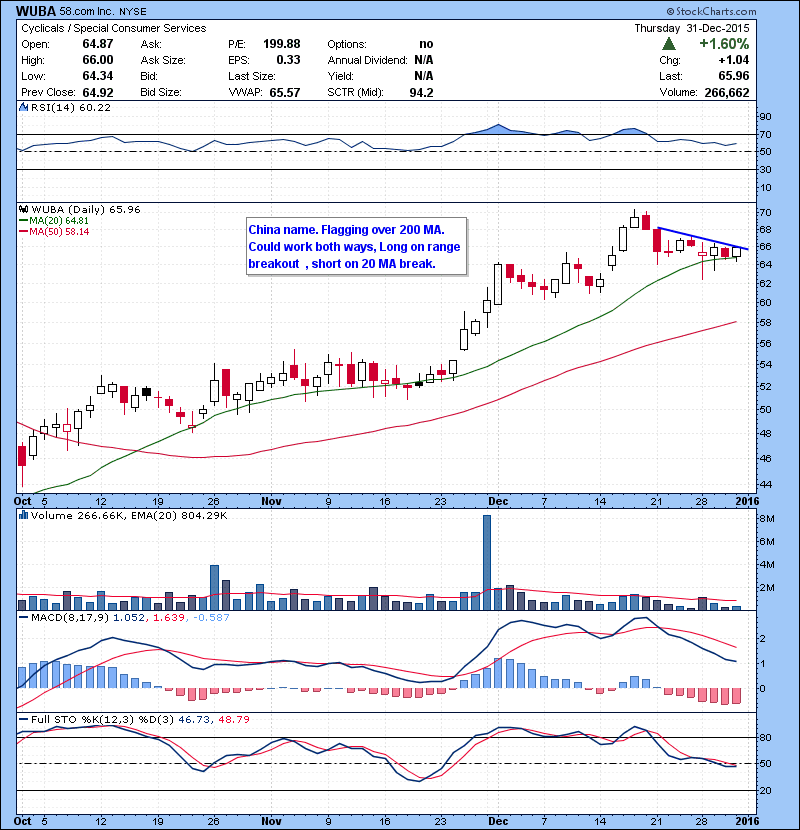
Task: Click the VWAP value 65.57
Action: [x=285, y=93]
